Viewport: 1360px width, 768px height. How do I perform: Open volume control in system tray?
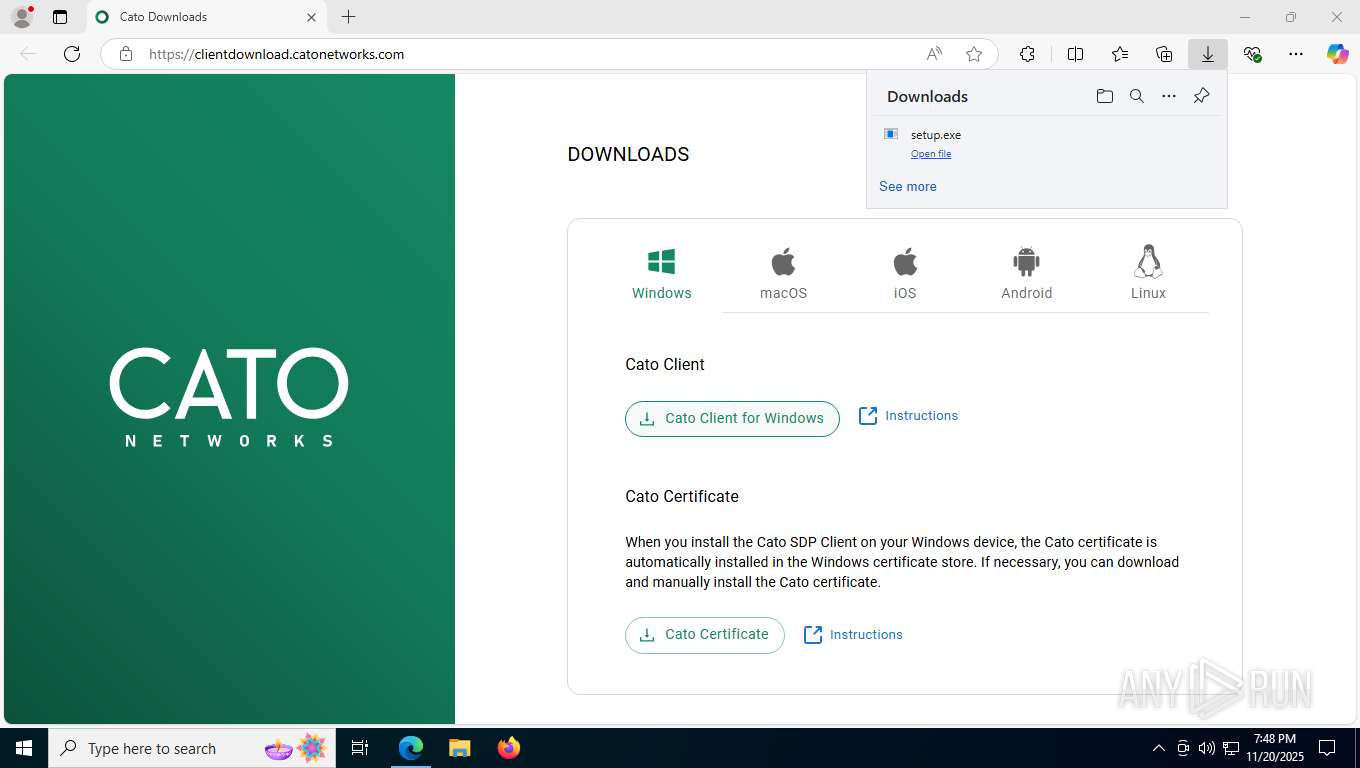[1207, 748]
